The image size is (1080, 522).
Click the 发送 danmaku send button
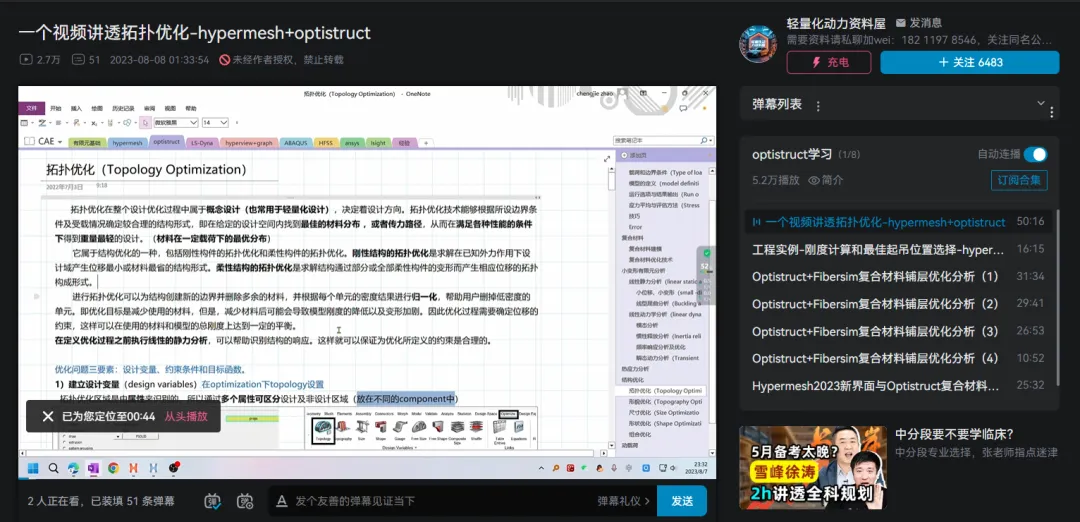coord(682,501)
